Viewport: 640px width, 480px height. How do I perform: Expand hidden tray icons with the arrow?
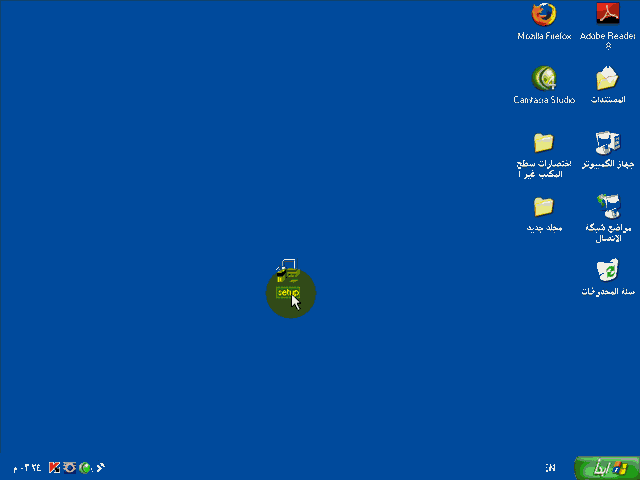tap(101, 467)
